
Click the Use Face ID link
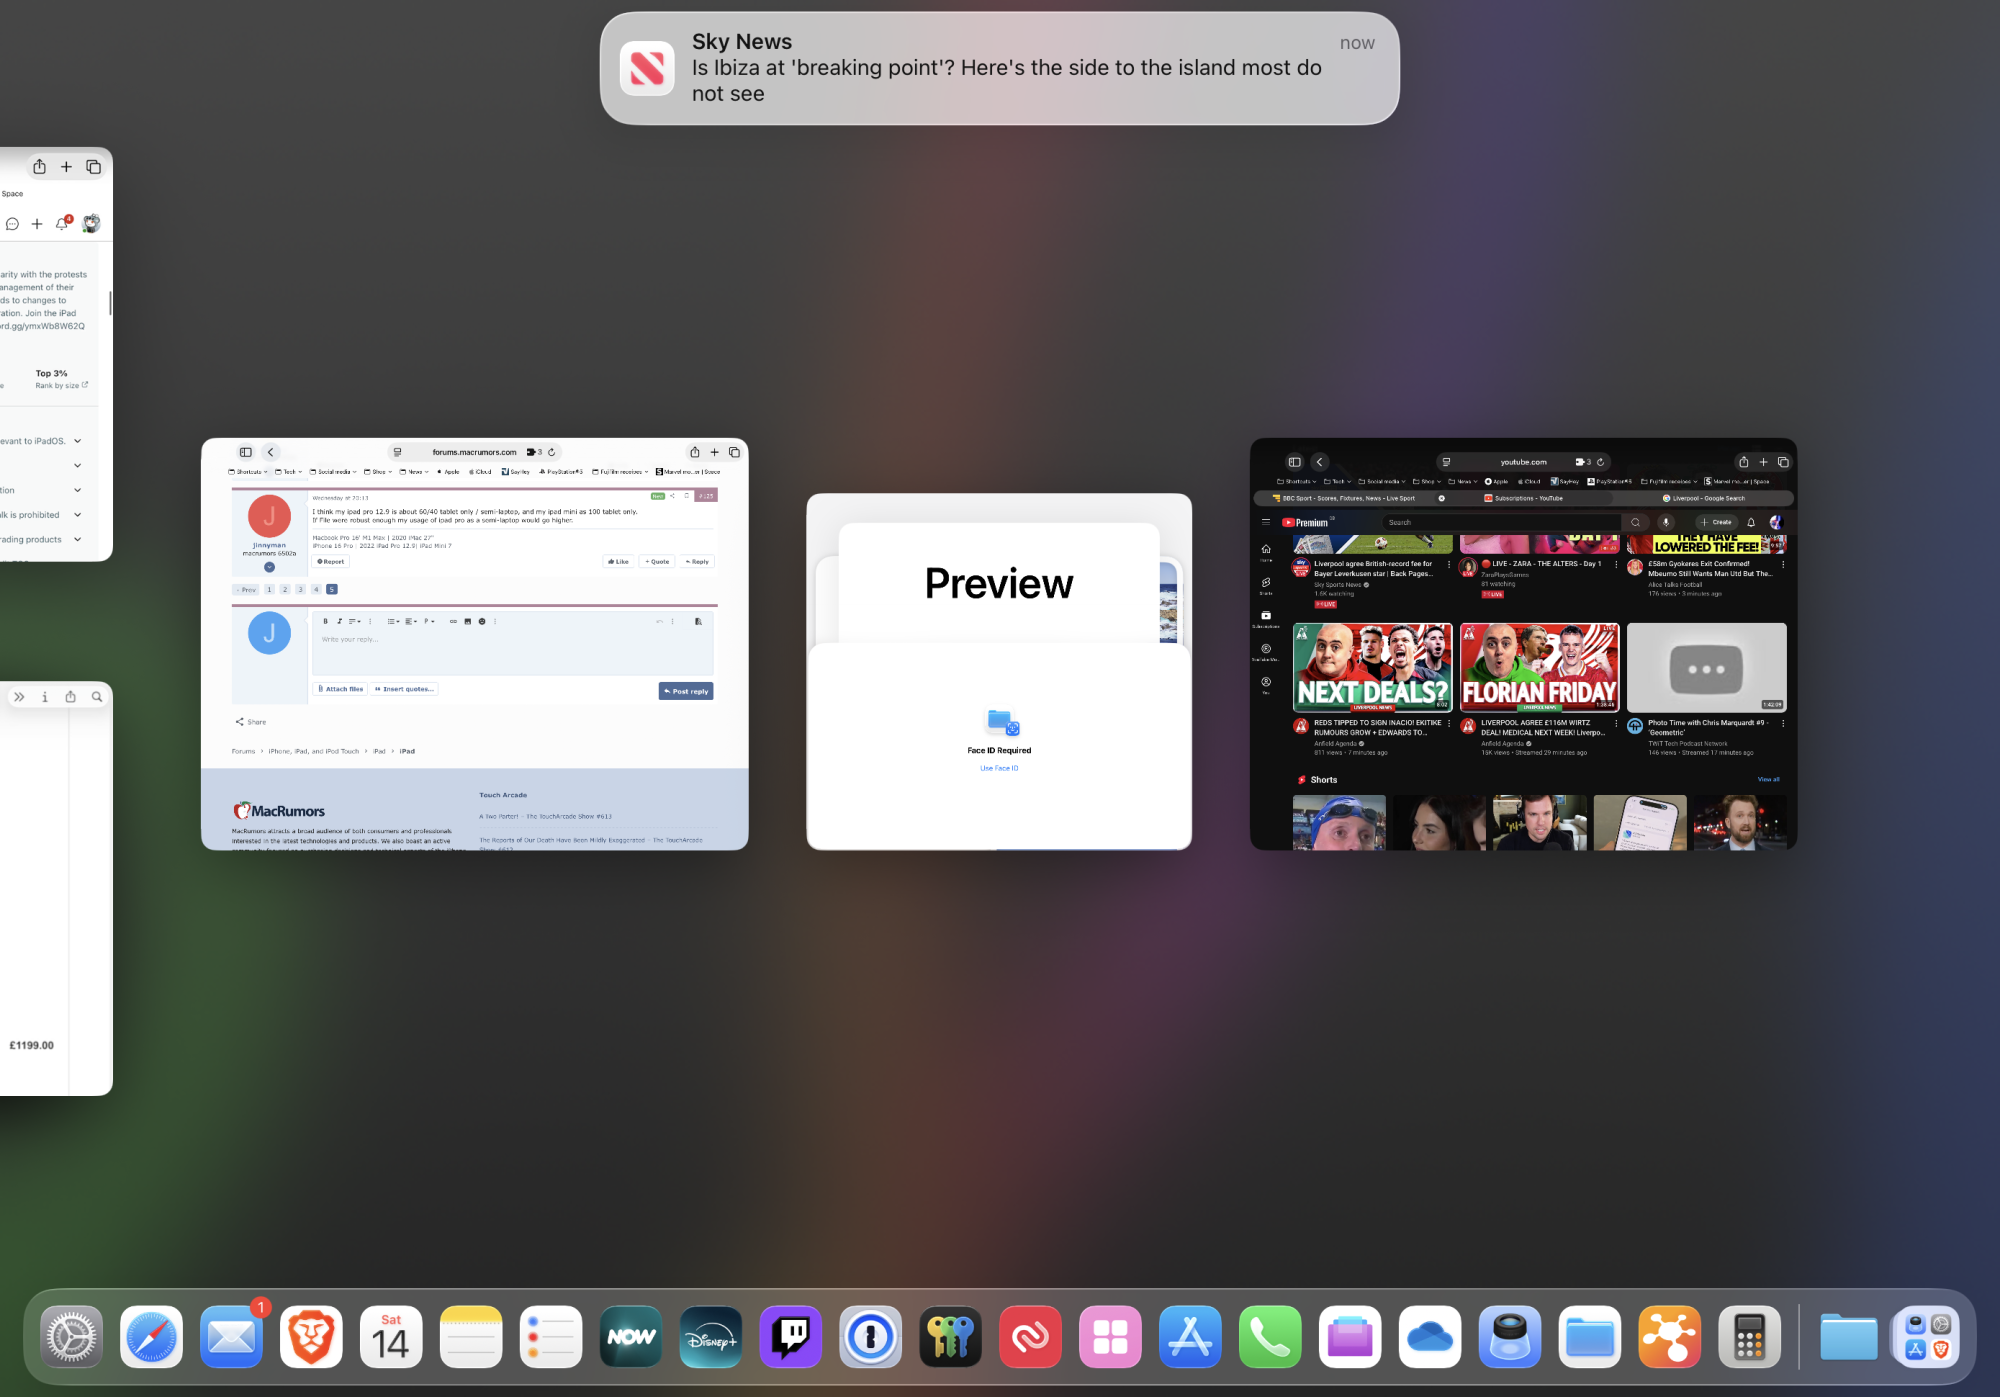(x=999, y=768)
